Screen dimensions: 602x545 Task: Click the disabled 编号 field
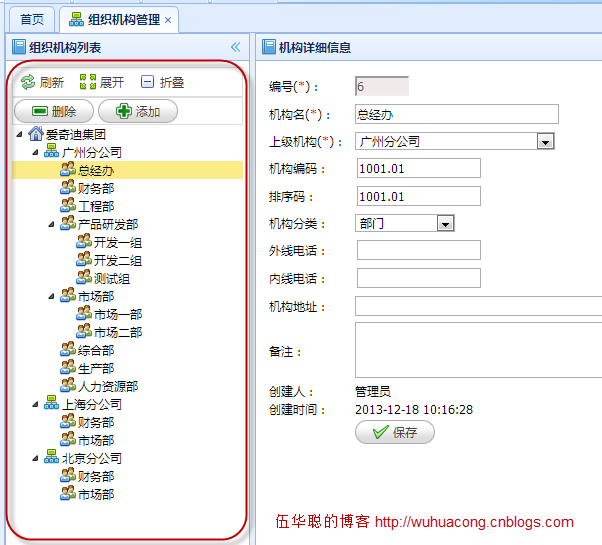(x=382, y=86)
